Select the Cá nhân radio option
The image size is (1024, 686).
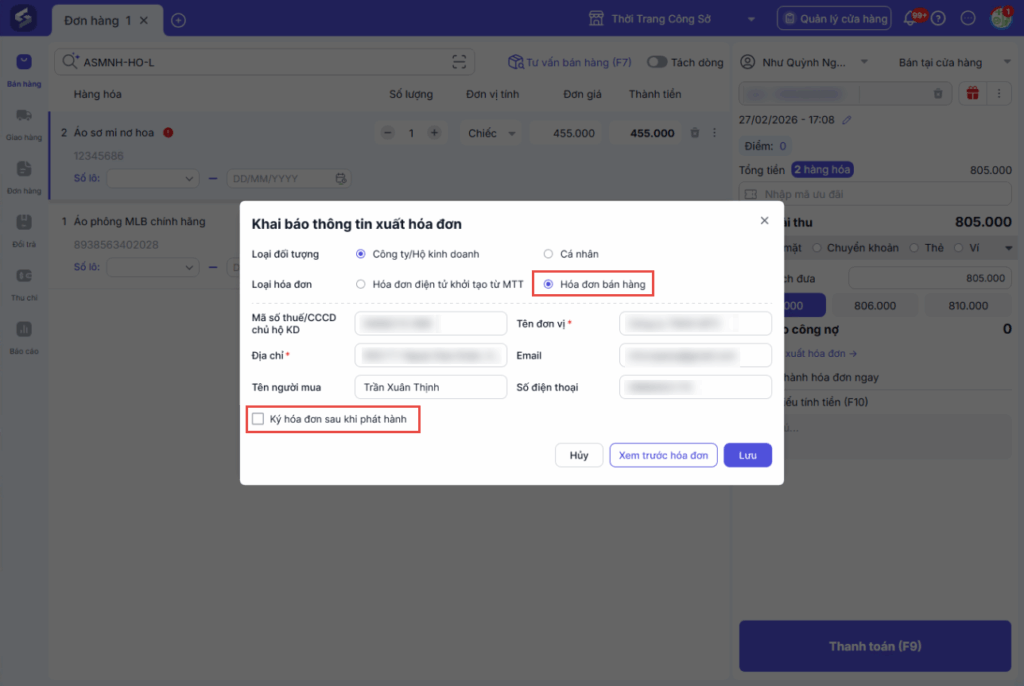548,254
